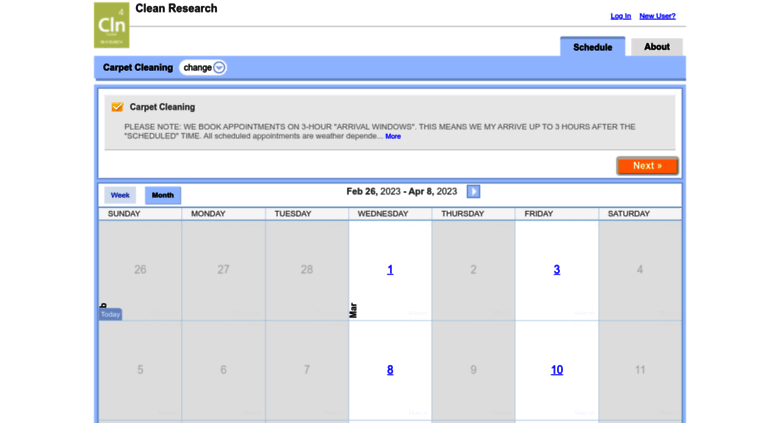Click the Today marker
Image resolution: width=777 pixels, height=423 pixels.
point(111,314)
